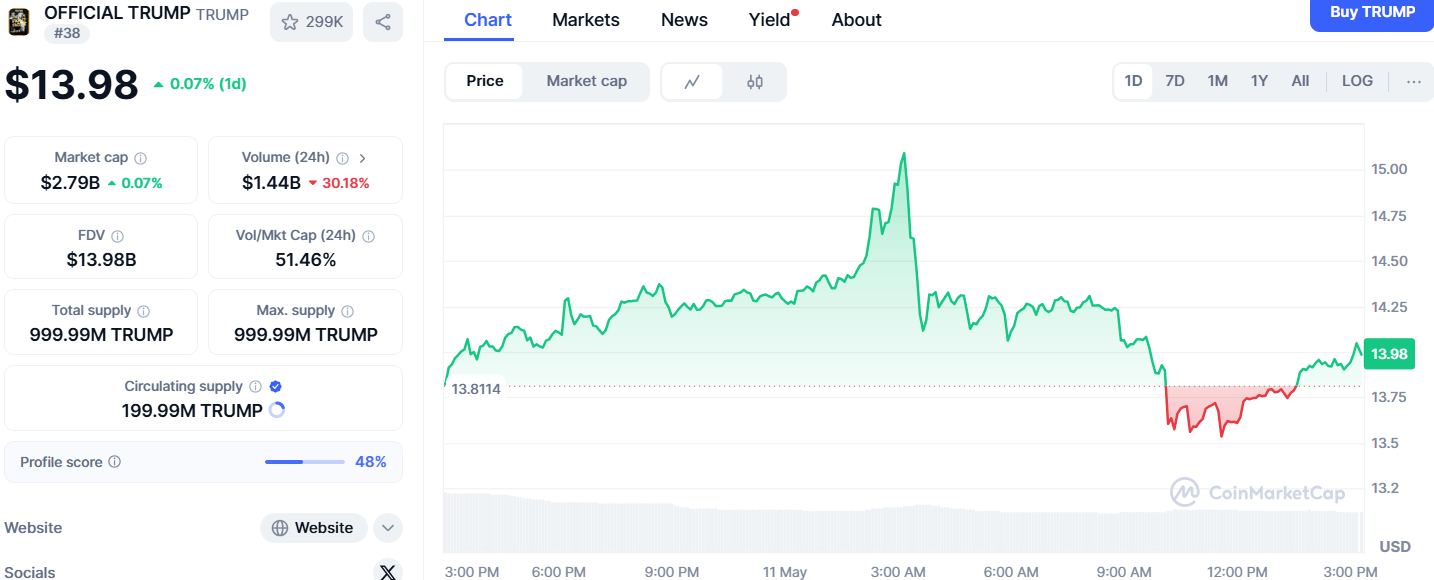Open Vol/Mkt Cap (24h) info icon
1434x580 pixels.
coord(368,236)
